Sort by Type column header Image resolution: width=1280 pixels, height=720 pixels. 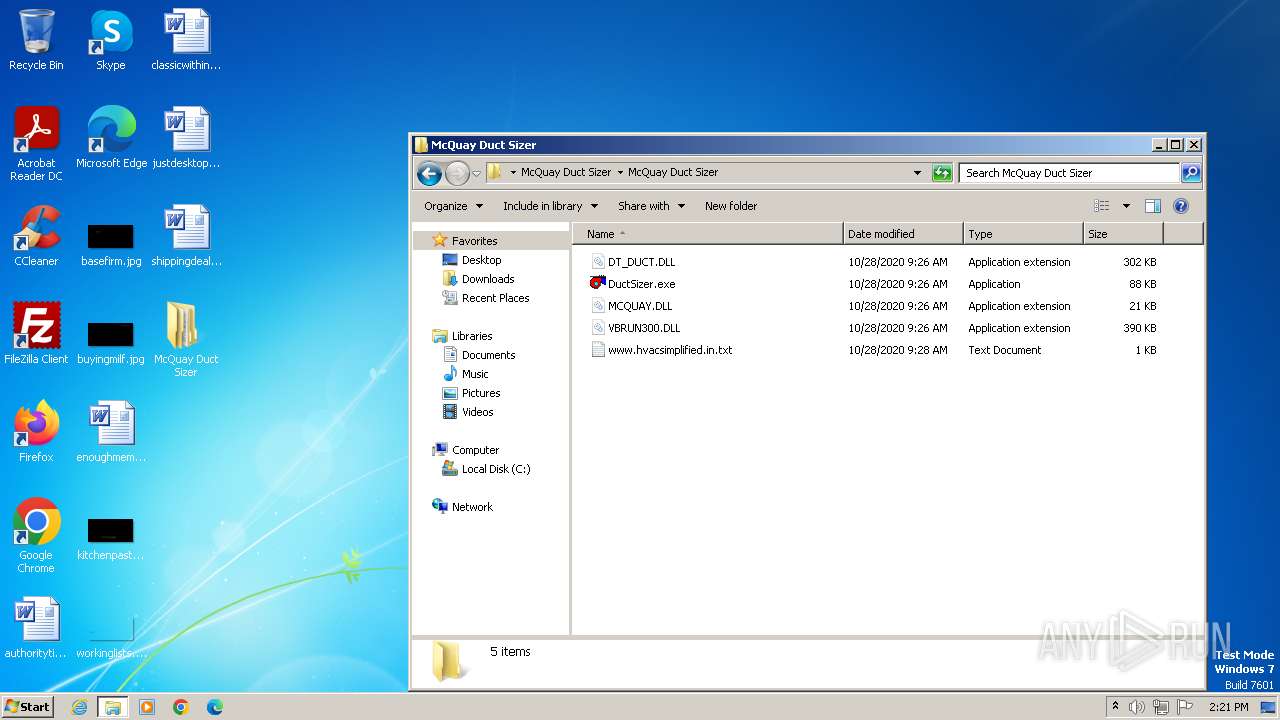1023,234
